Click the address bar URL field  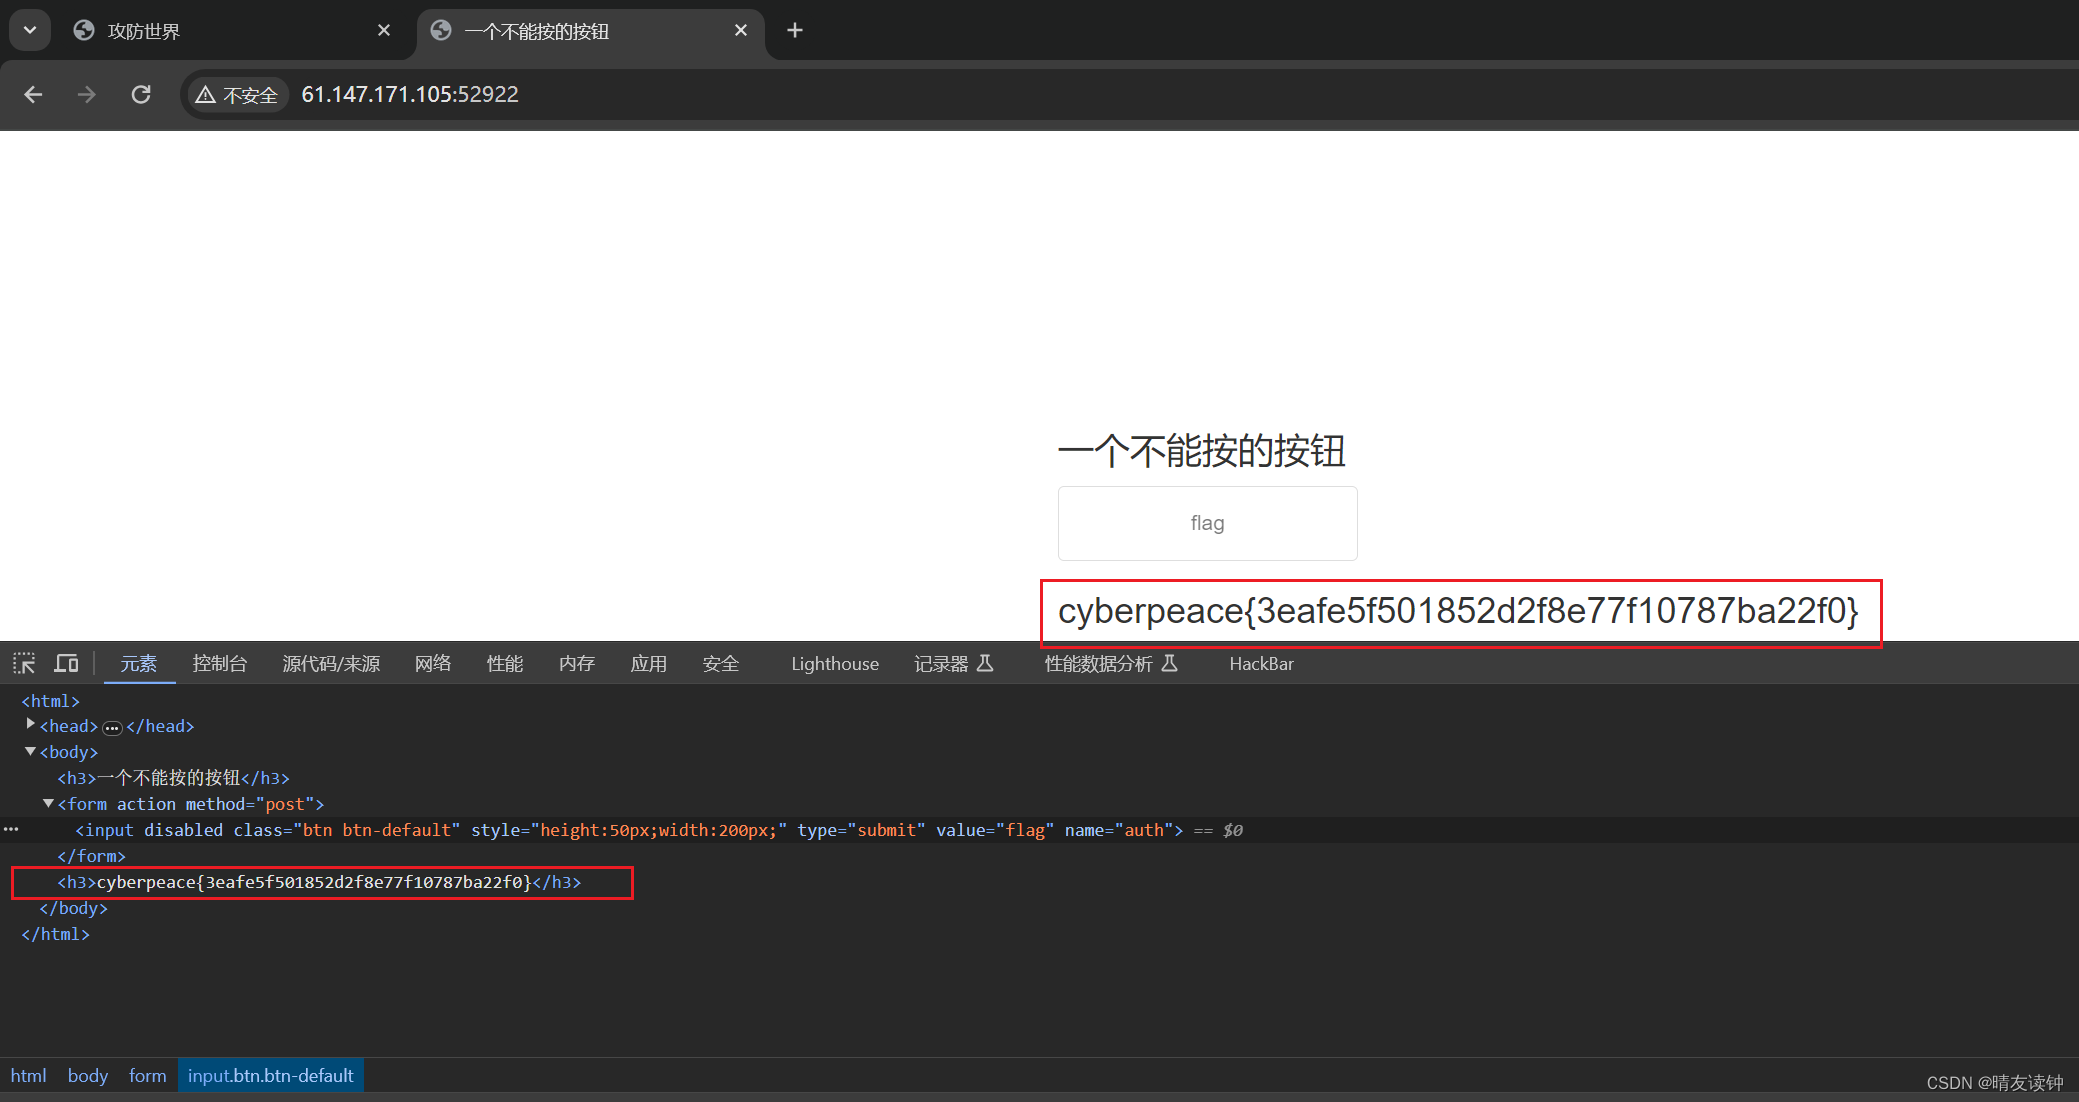click(410, 94)
